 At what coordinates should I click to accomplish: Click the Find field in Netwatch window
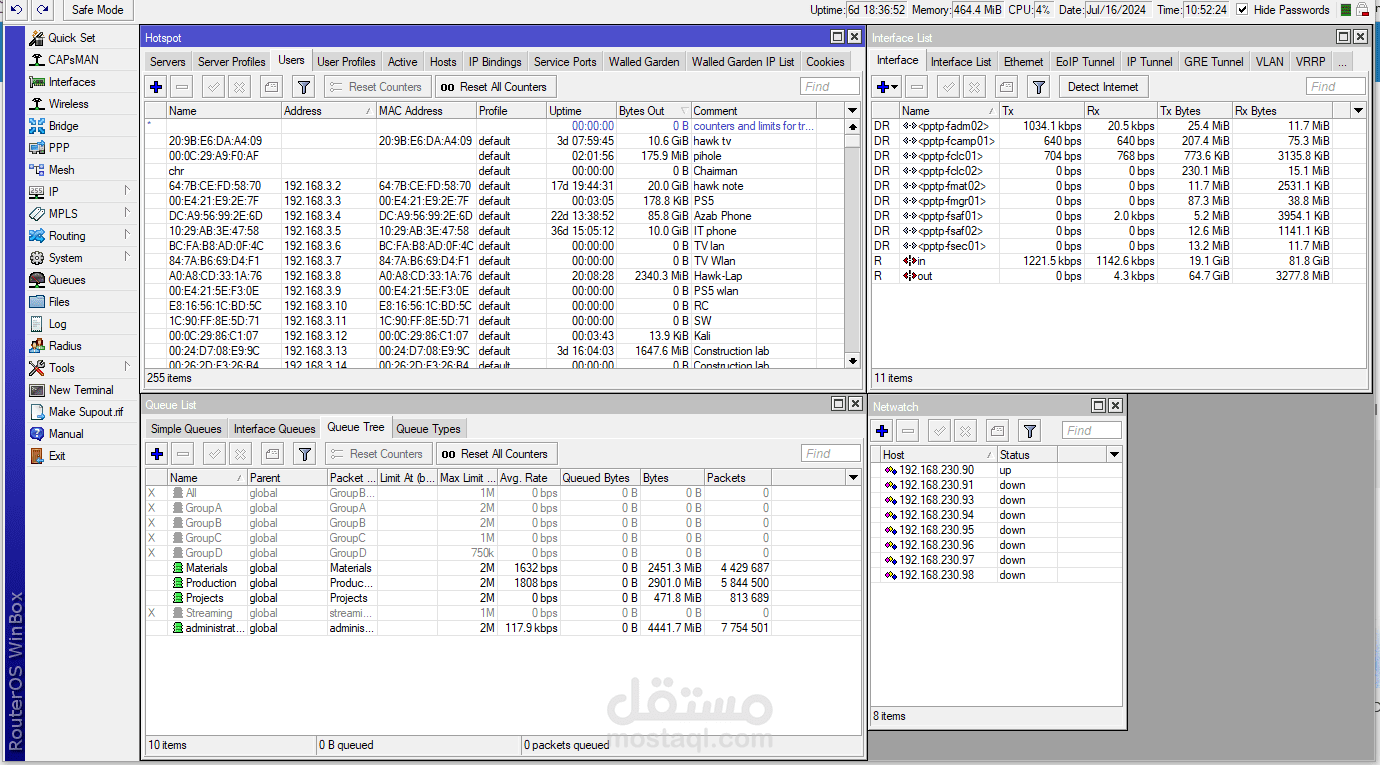(1091, 431)
